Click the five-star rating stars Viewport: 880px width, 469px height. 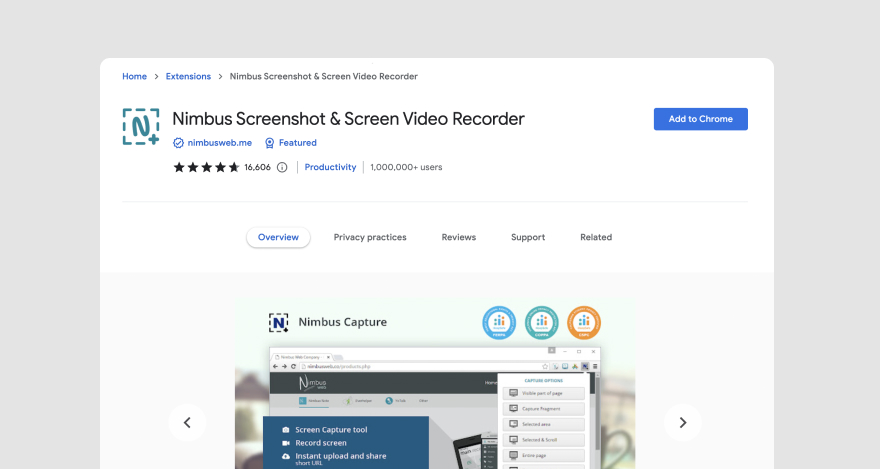(207, 167)
